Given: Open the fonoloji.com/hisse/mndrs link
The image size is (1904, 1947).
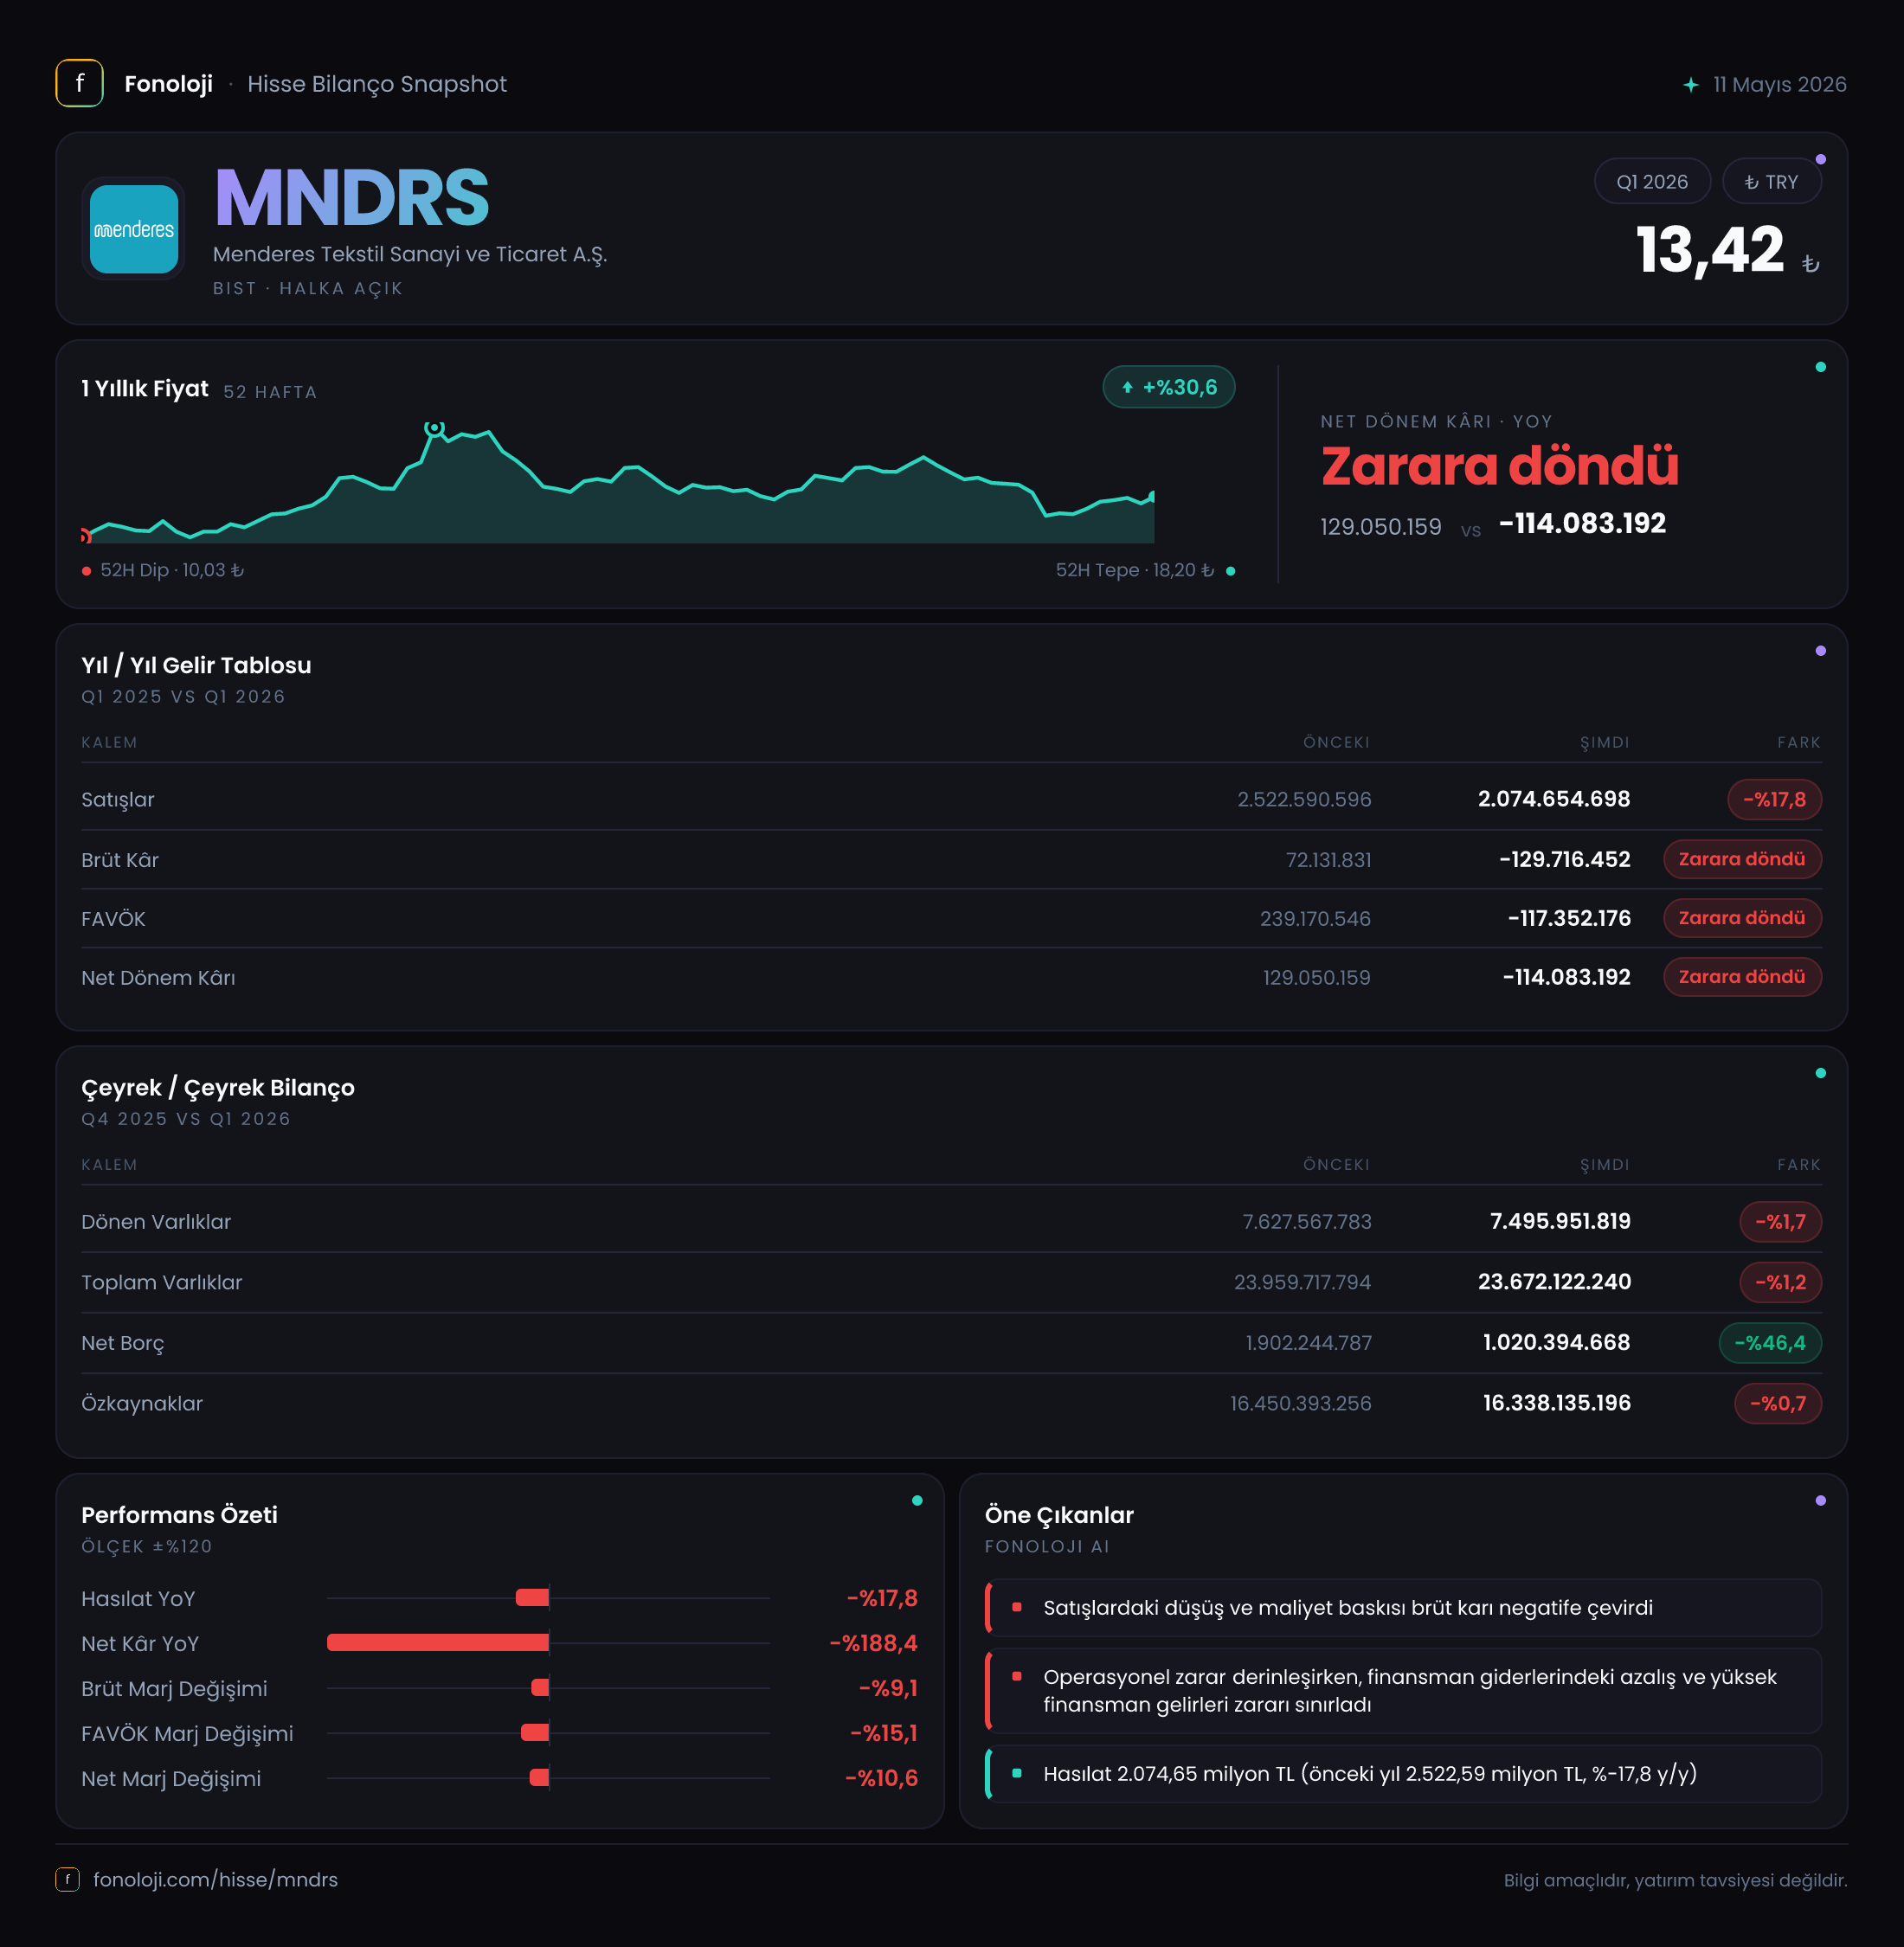Looking at the screenshot, I should click(215, 1879).
